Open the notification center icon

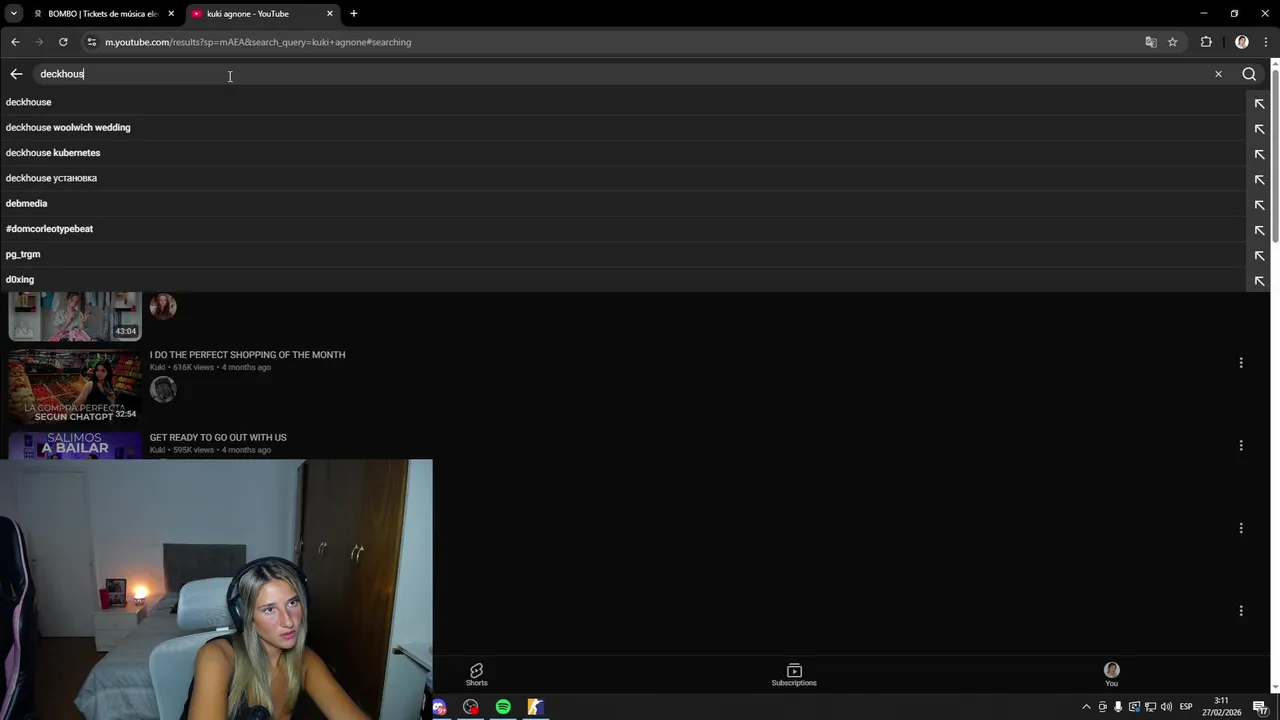click(1261, 707)
